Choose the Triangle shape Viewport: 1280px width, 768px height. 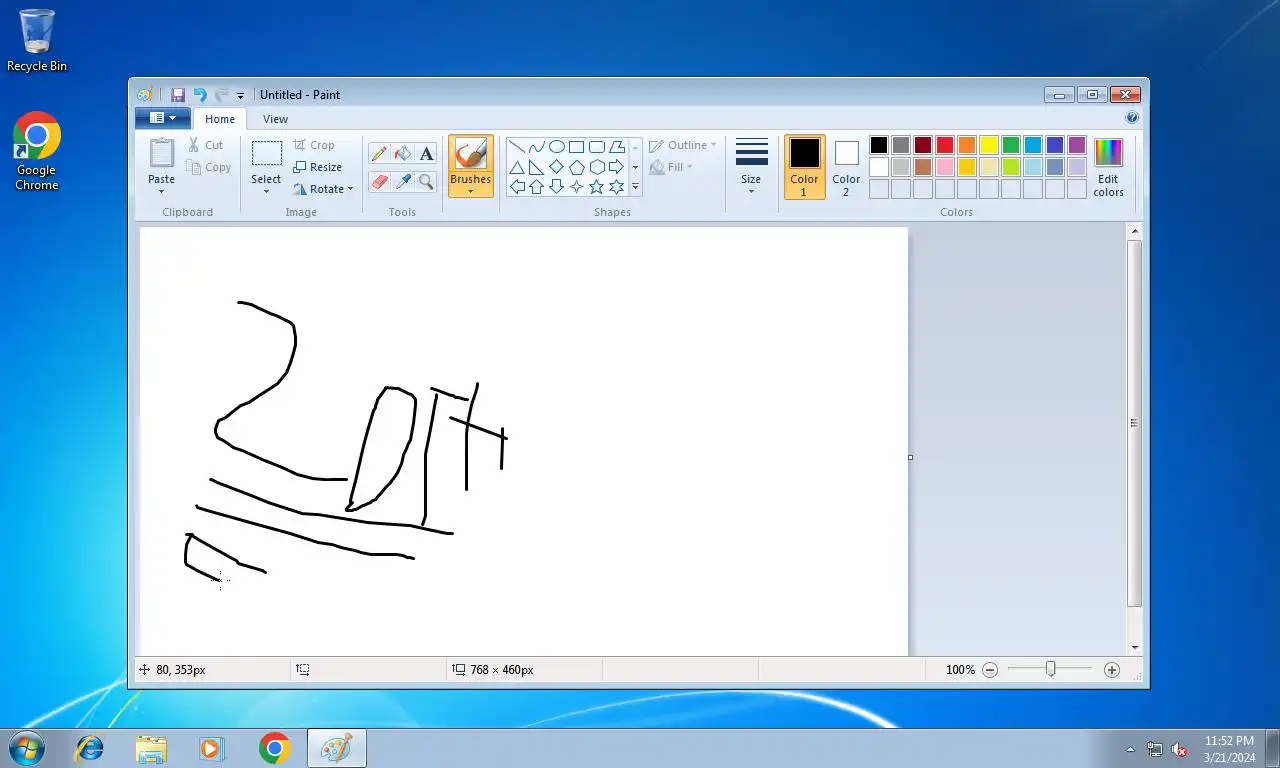[517, 167]
